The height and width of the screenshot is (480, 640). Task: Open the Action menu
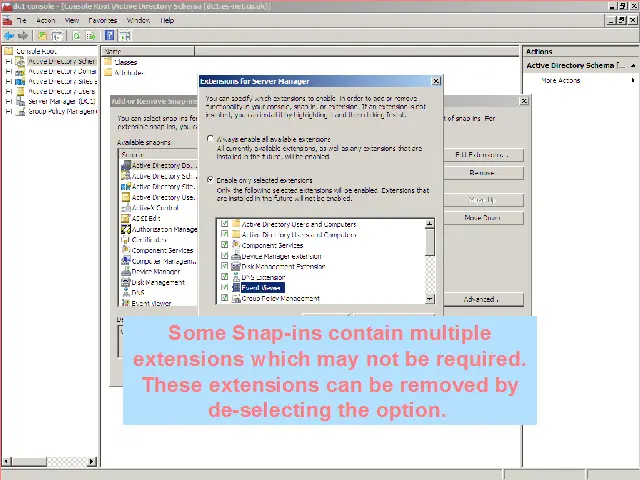[46, 20]
